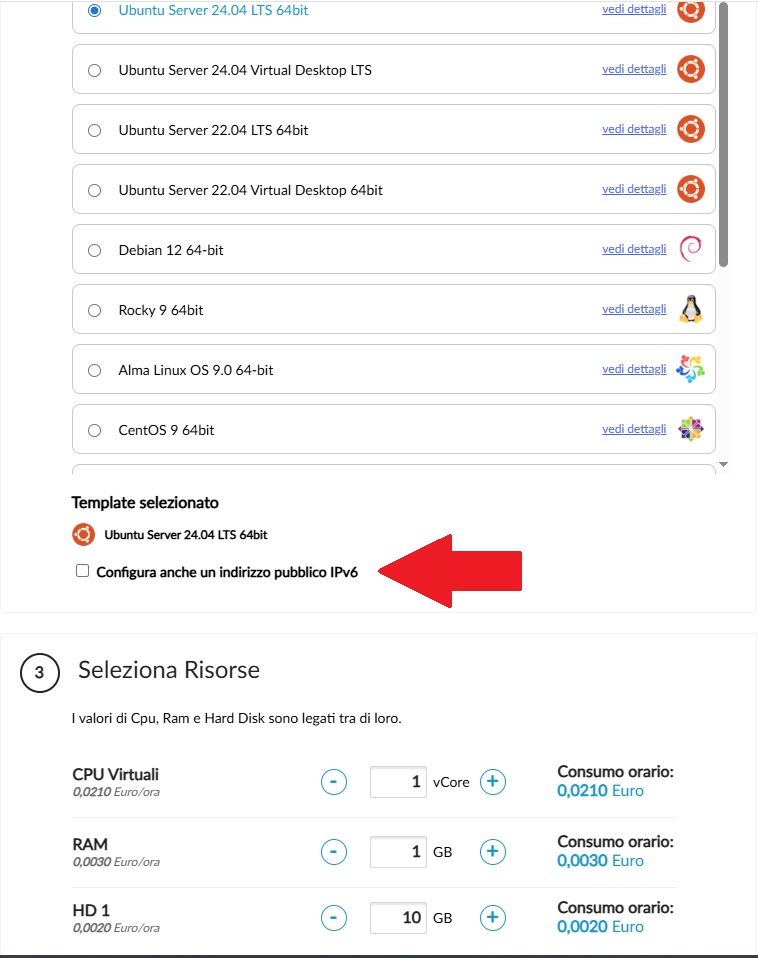Click the Debian swirl logo
The image size is (758, 958).
(x=691, y=249)
